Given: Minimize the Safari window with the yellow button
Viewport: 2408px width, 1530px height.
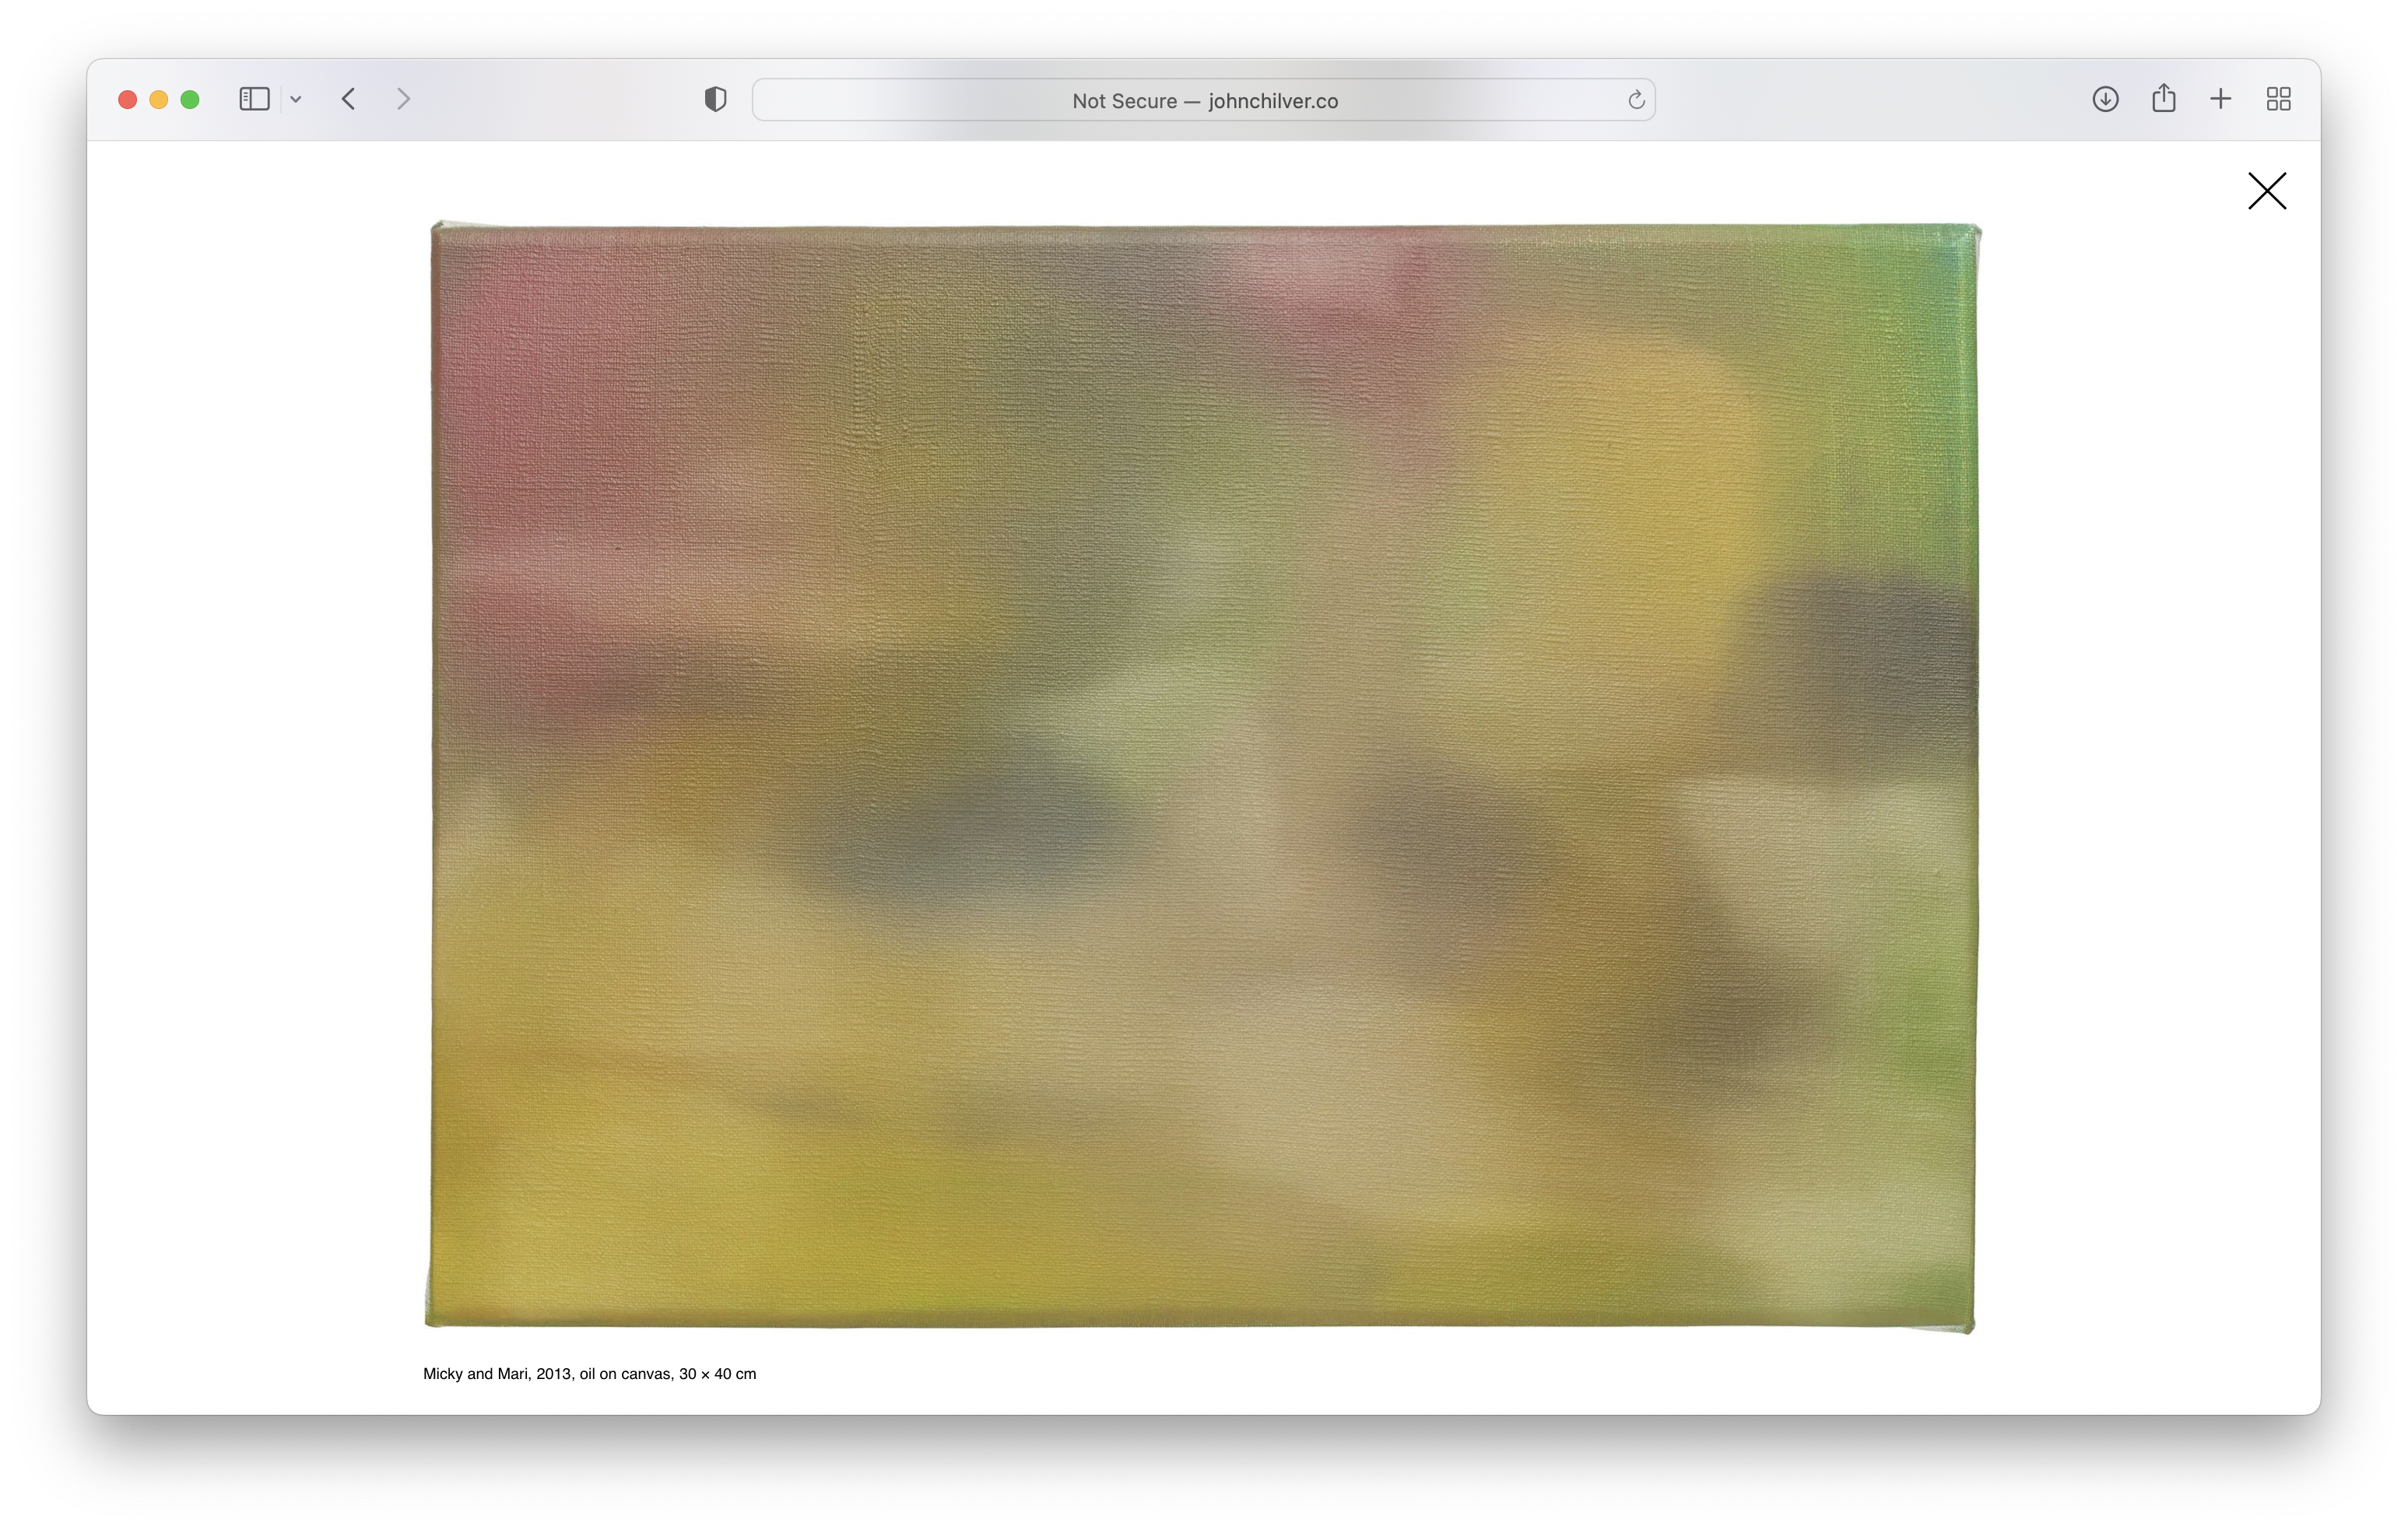Looking at the screenshot, I should coord(158,99).
